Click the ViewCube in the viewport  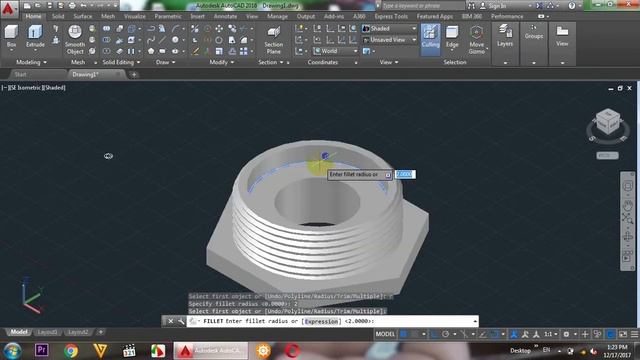[608, 122]
